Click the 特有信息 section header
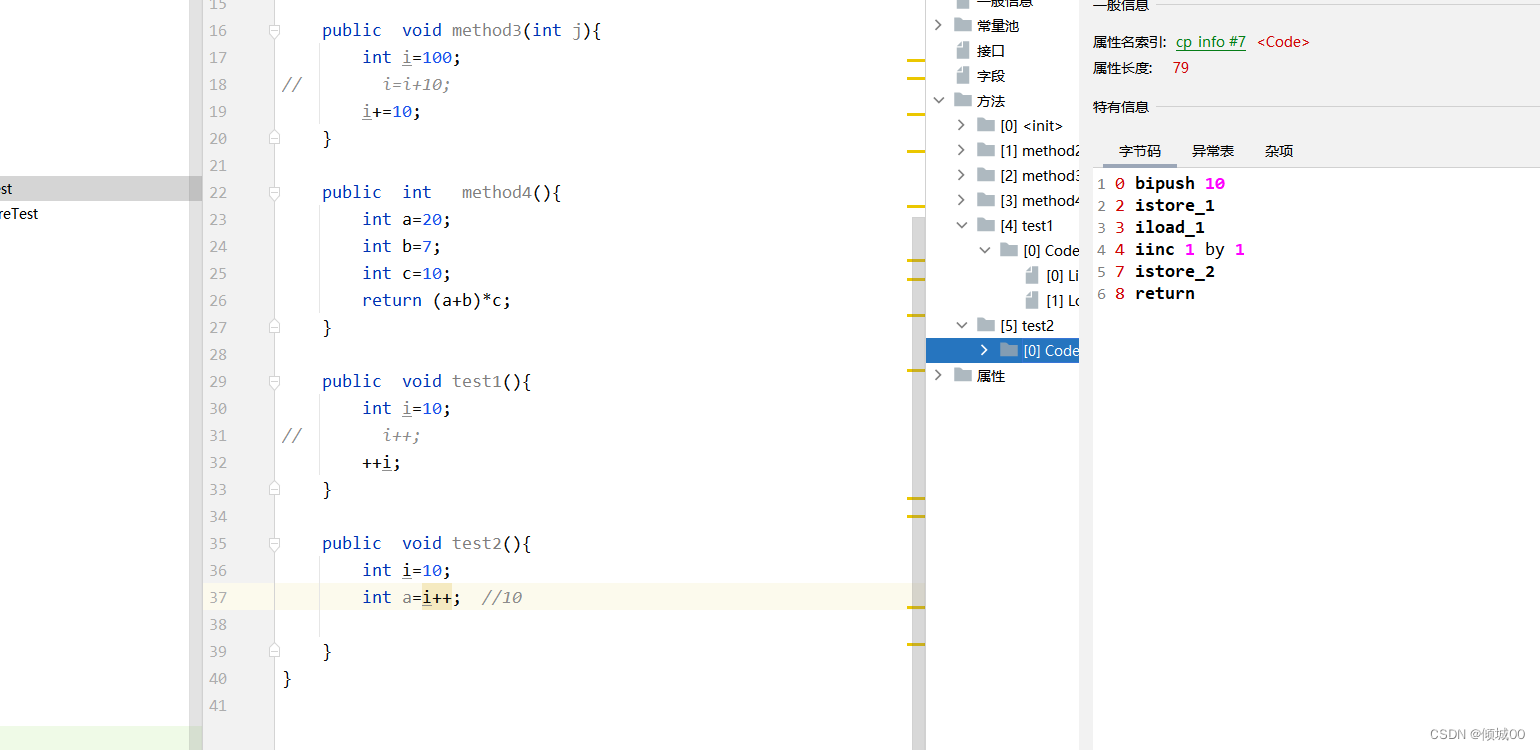1540x750 pixels. (1121, 107)
